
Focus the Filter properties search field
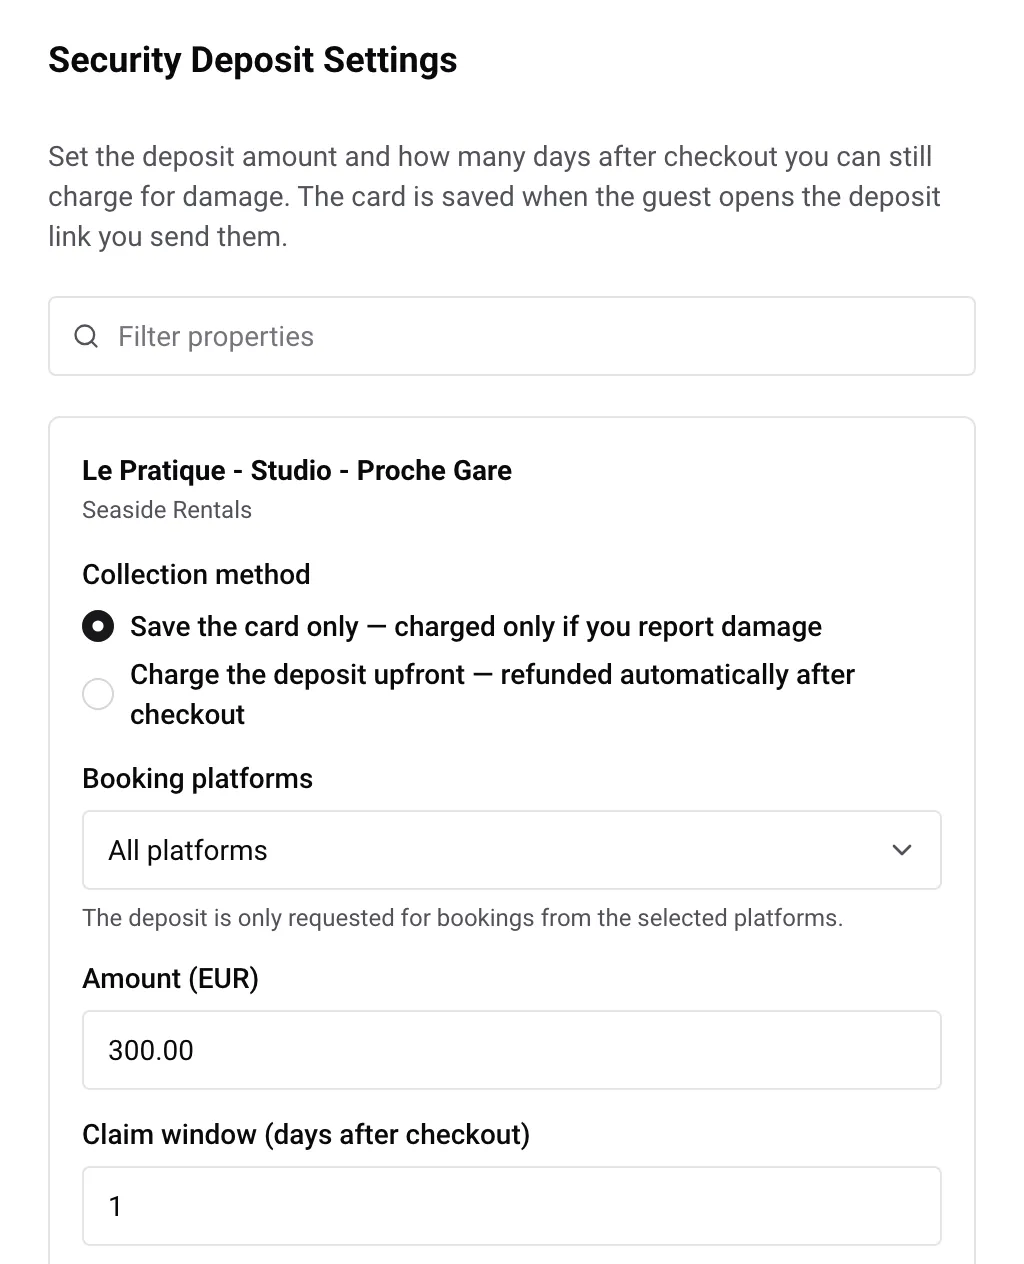coord(512,336)
